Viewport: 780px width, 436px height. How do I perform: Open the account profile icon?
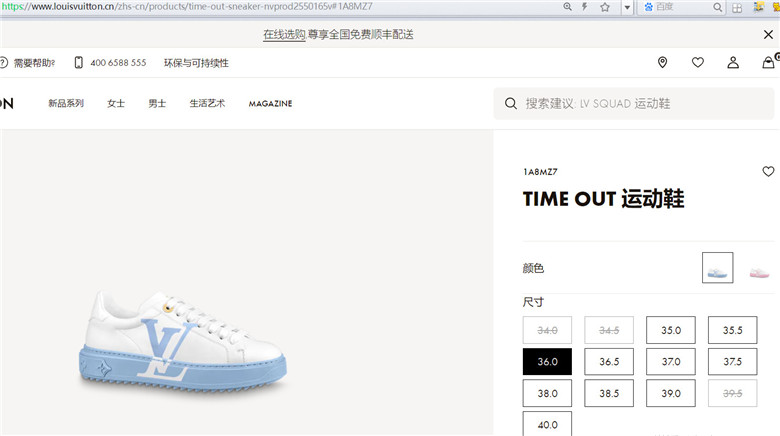(x=733, y=62)
